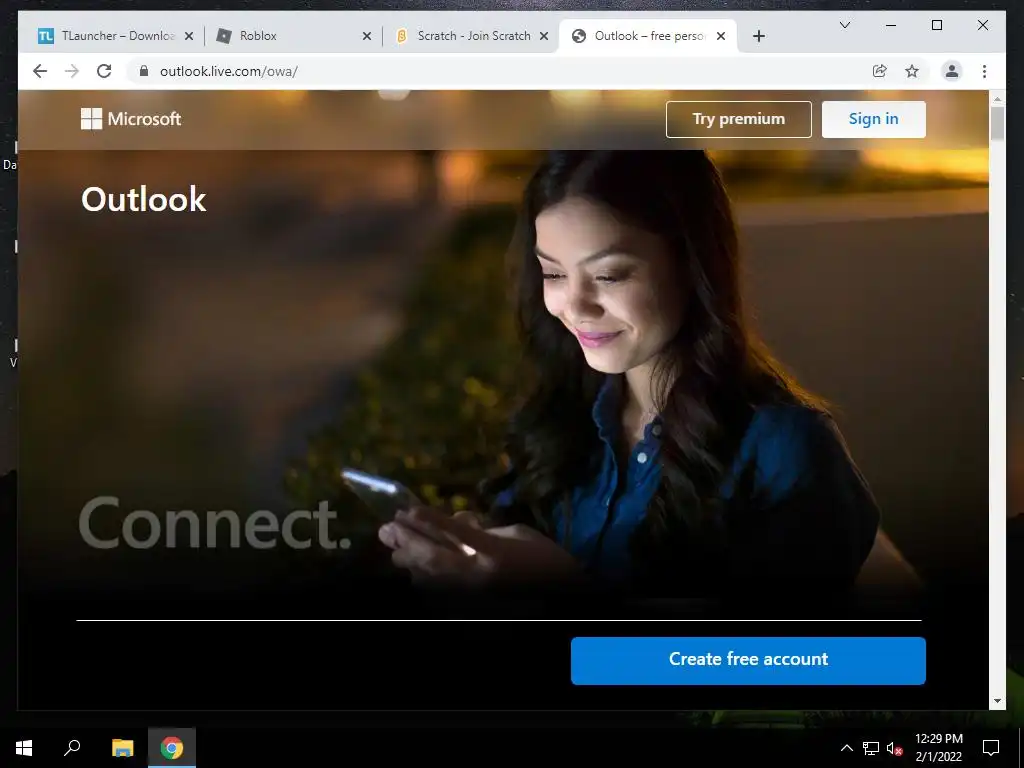Click the scrollbar down arrow

997,701
